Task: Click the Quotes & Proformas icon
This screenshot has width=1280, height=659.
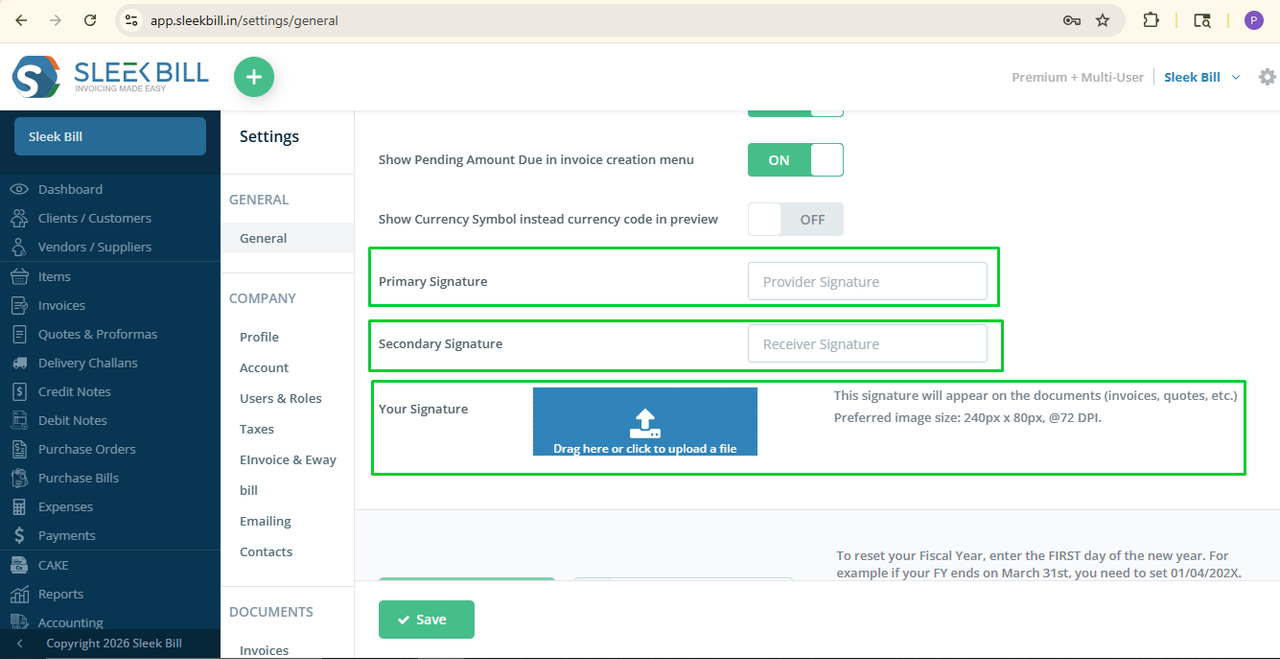Action: point(19,334)
